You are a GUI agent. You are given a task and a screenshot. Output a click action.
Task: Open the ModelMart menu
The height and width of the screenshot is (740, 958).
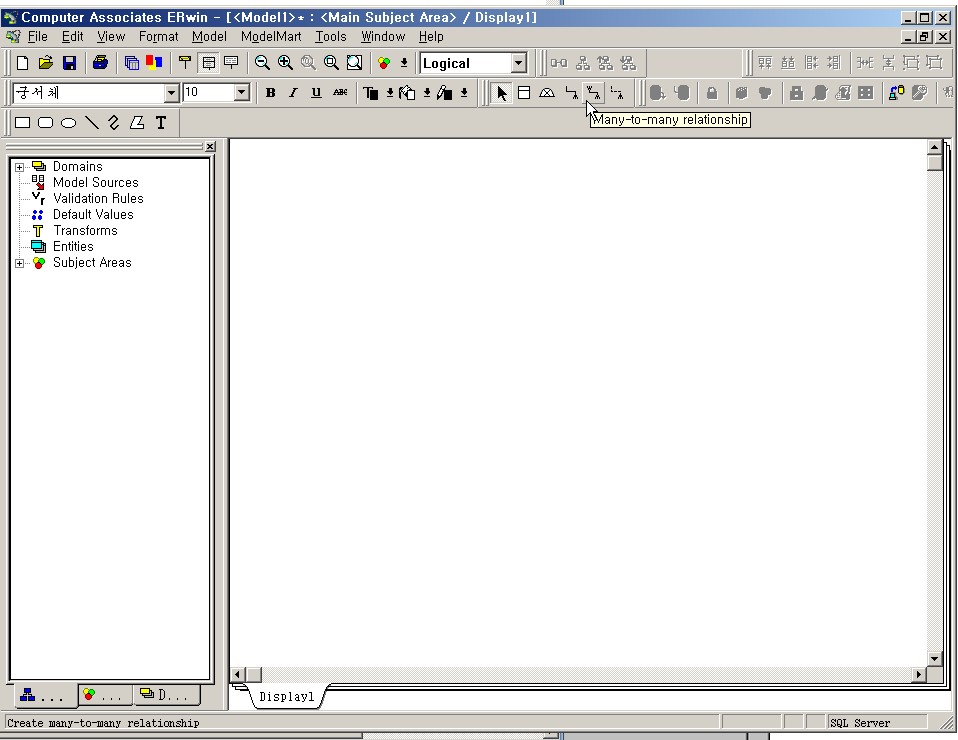(x=271, y=37)
